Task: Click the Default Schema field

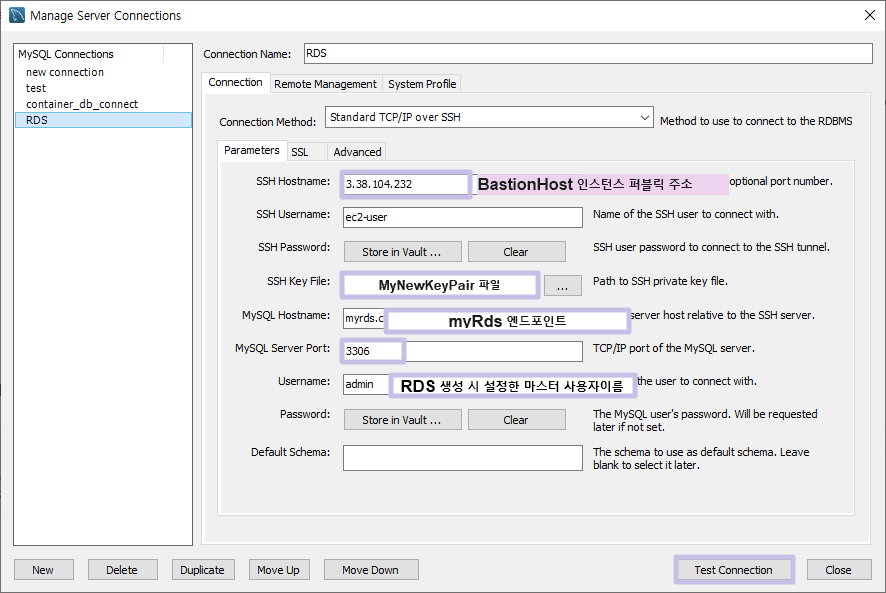Action: coord(463,458)
